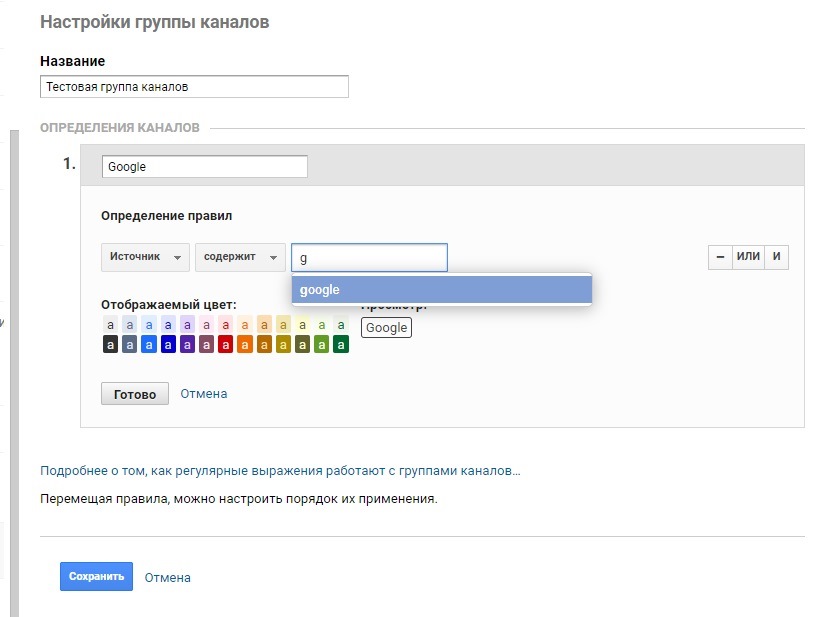The height and width of the screenshot is (617, 837).
Task: Open the Источник dimension dropdown
Action: (145, 257)
